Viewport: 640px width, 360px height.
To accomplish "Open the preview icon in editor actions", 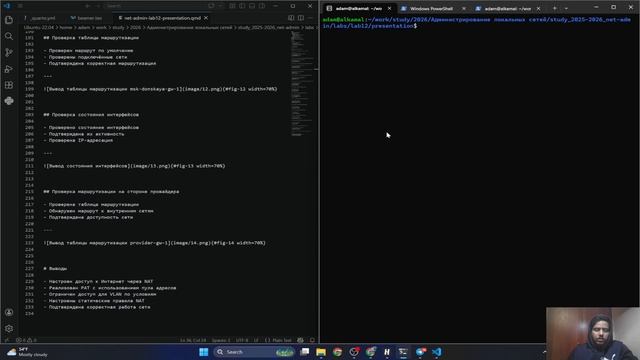I will pyautogui.click(x=291, y=18).
